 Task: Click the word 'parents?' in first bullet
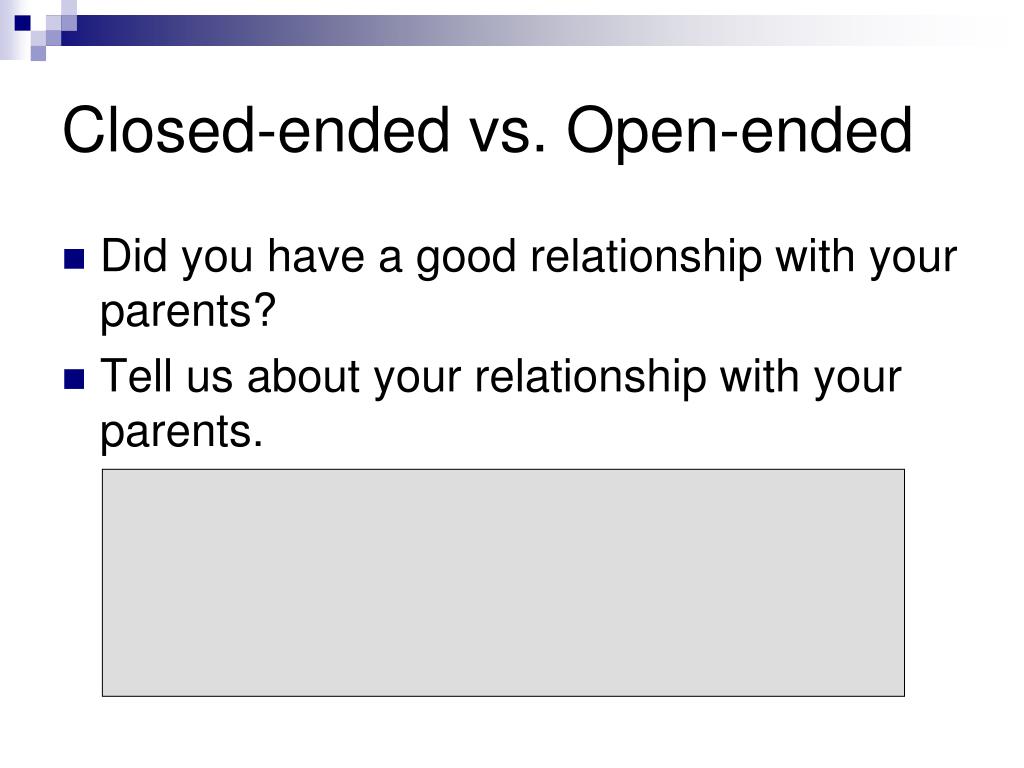[188, 312]
